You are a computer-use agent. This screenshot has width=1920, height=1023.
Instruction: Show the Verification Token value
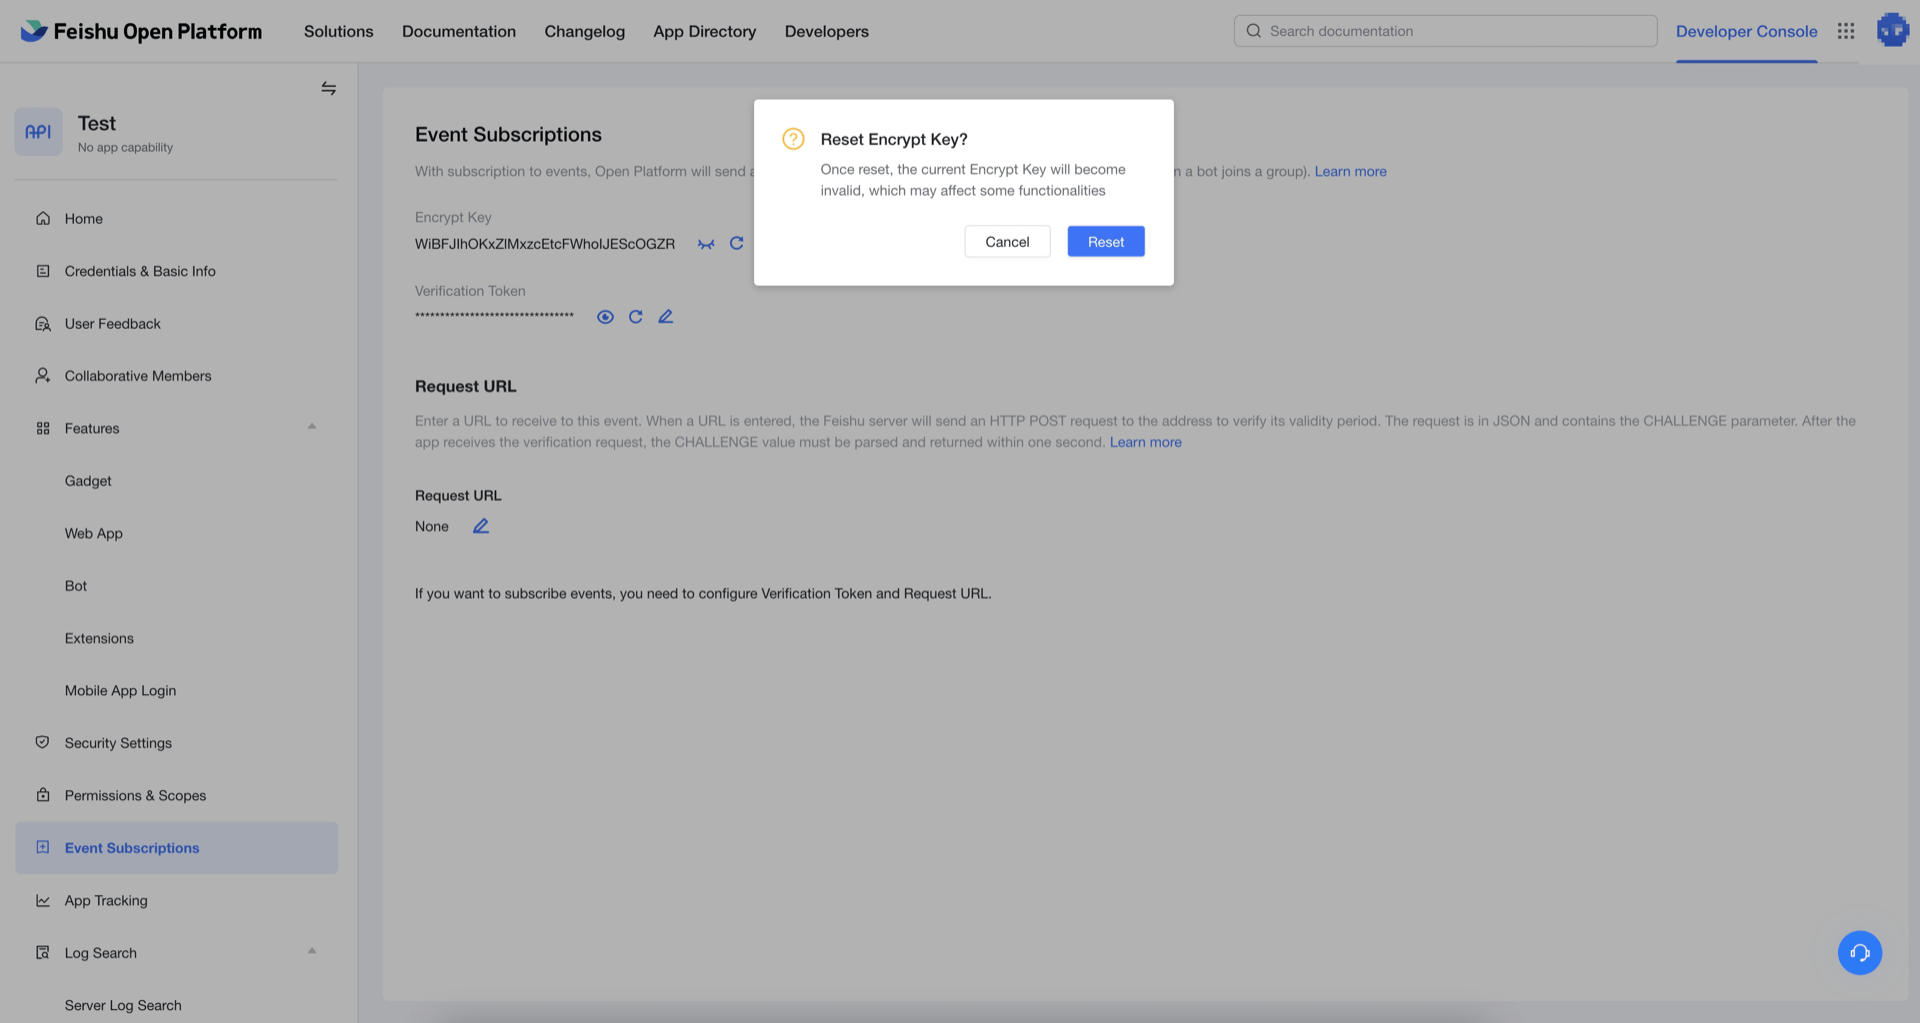point(605,317)
